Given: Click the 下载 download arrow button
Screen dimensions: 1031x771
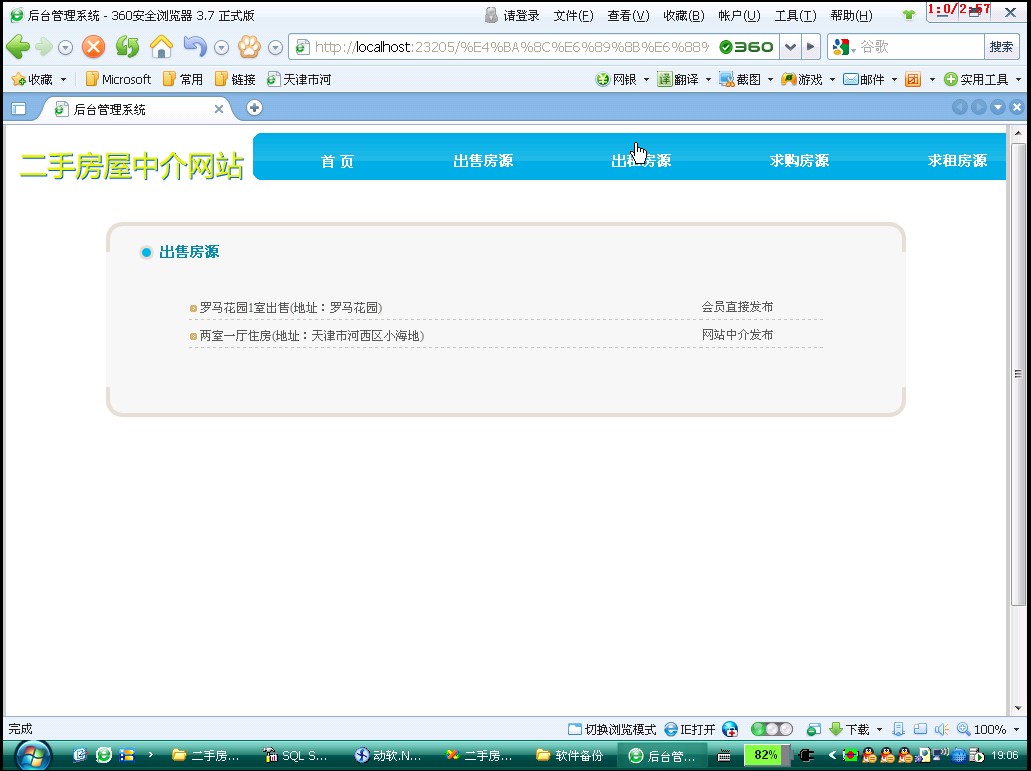Looking at the screenshot, I should click(850, 729).
